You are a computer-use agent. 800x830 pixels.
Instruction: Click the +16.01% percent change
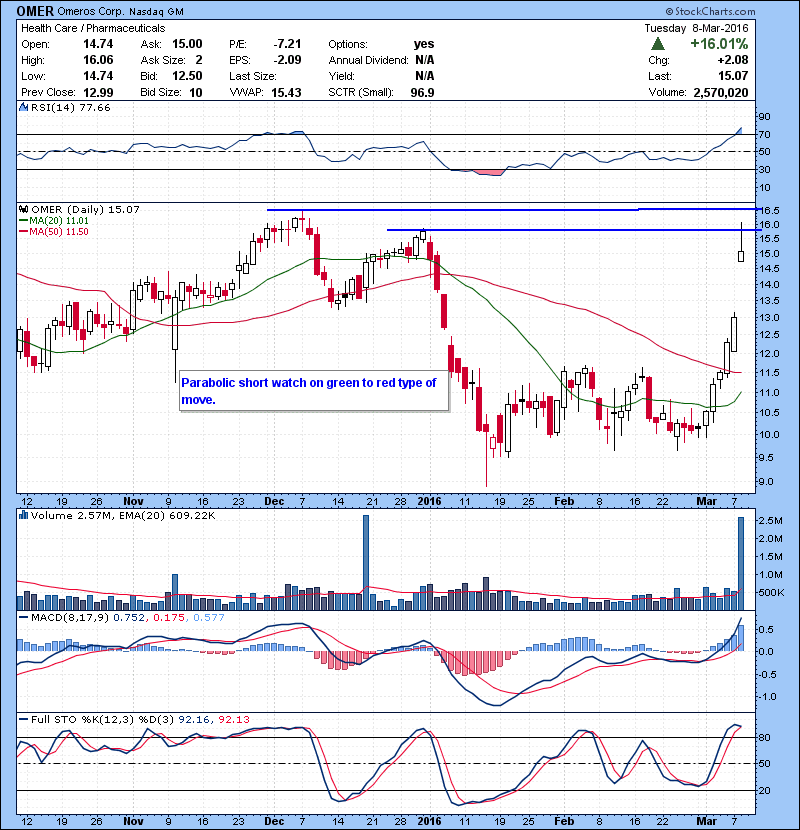tap(719, 43)
